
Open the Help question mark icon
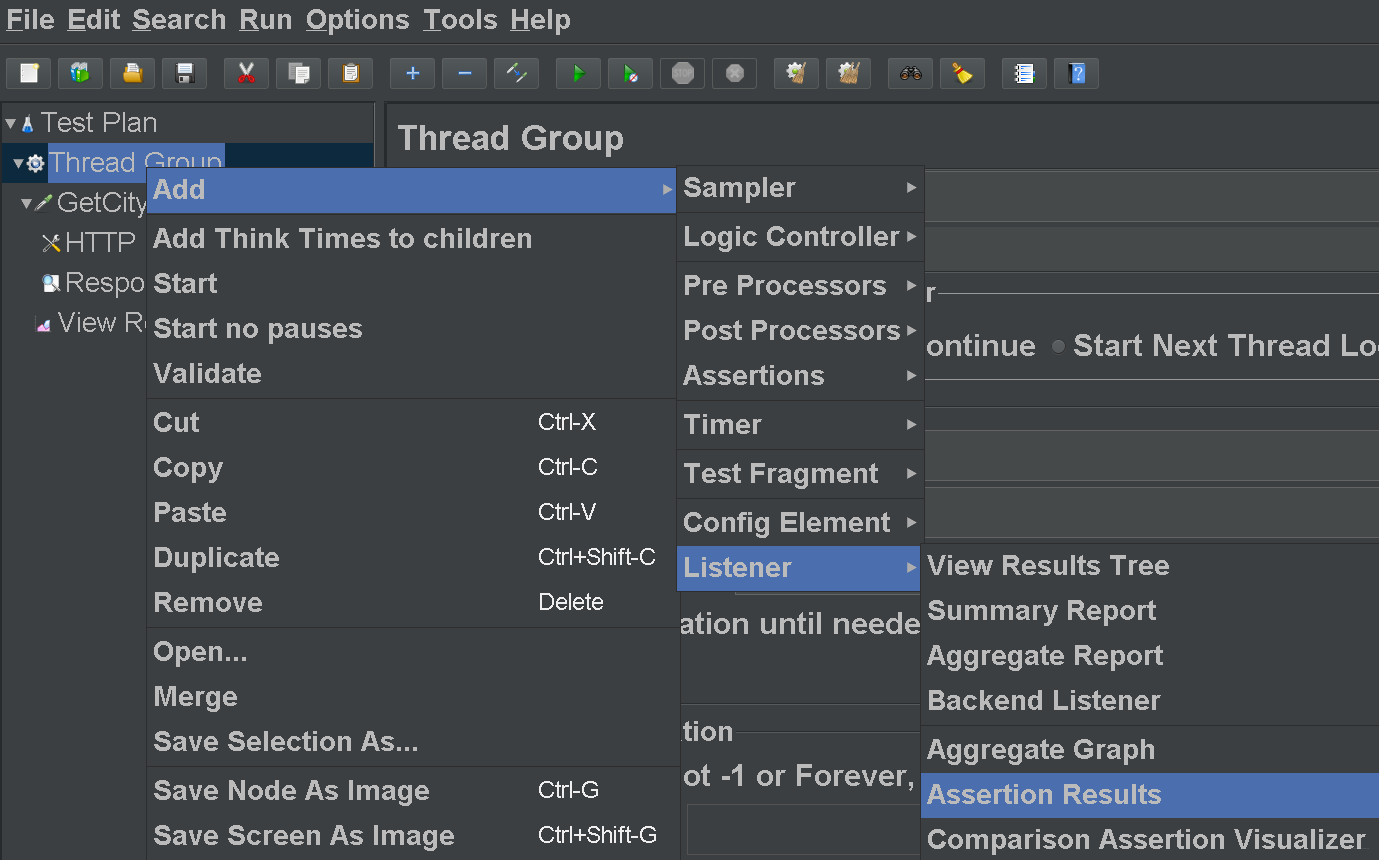click(x=1076, y=73)
